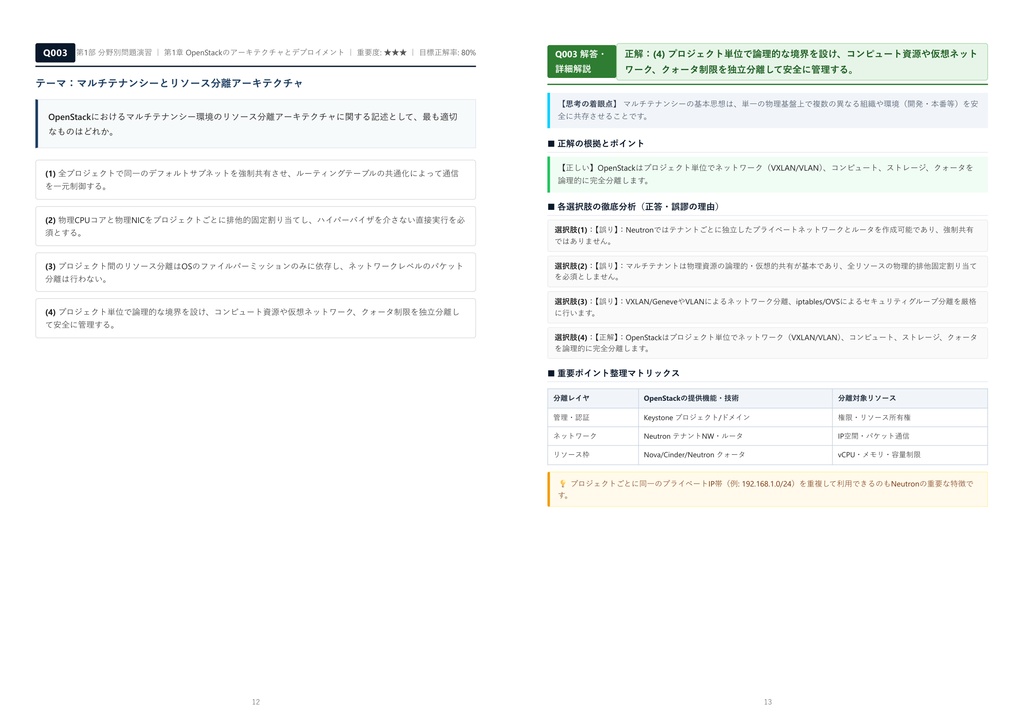Click the Q003 解答・詳細解説 green badge

click(581, 61)
